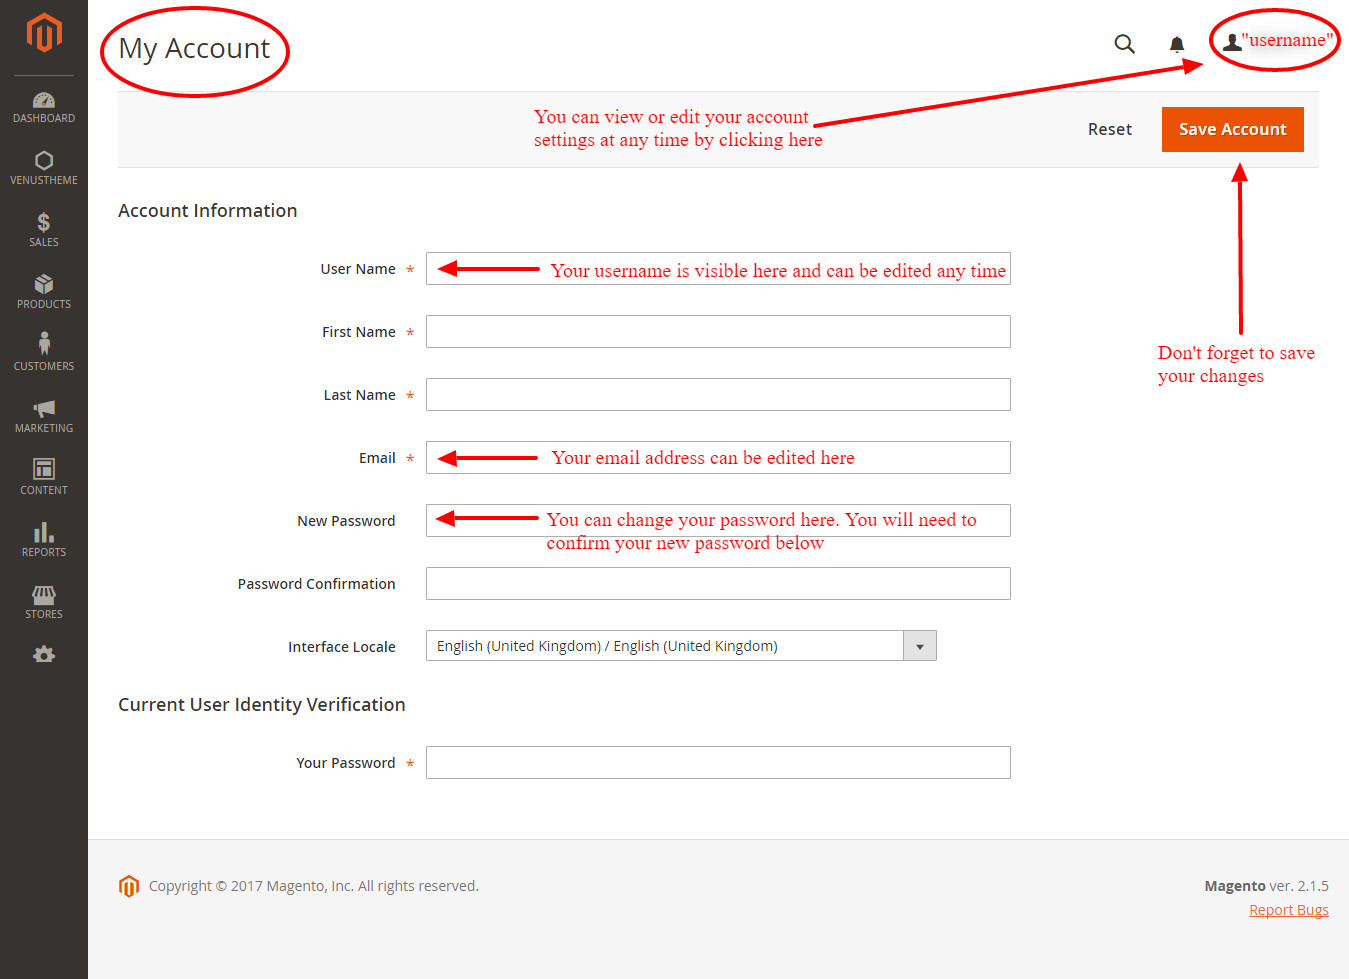Image resolution: width=1349 pixels, height=979 pixels.
Task: Follow the Report Bugs link
Action: 1289,910
